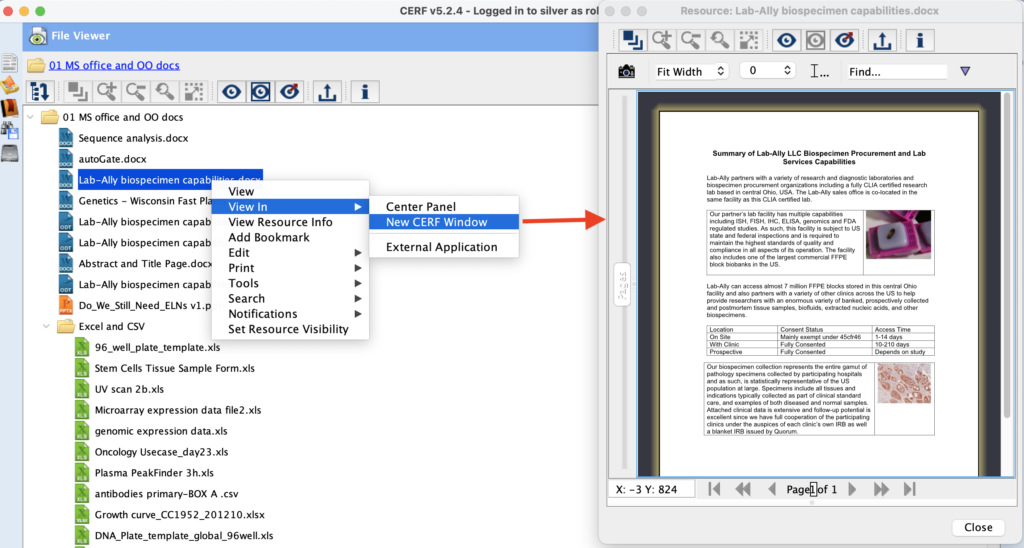This screenshot has width=1024, height=548.
Task: Click the zoom out magnifier in the resource window
Action: click(690, 40)
